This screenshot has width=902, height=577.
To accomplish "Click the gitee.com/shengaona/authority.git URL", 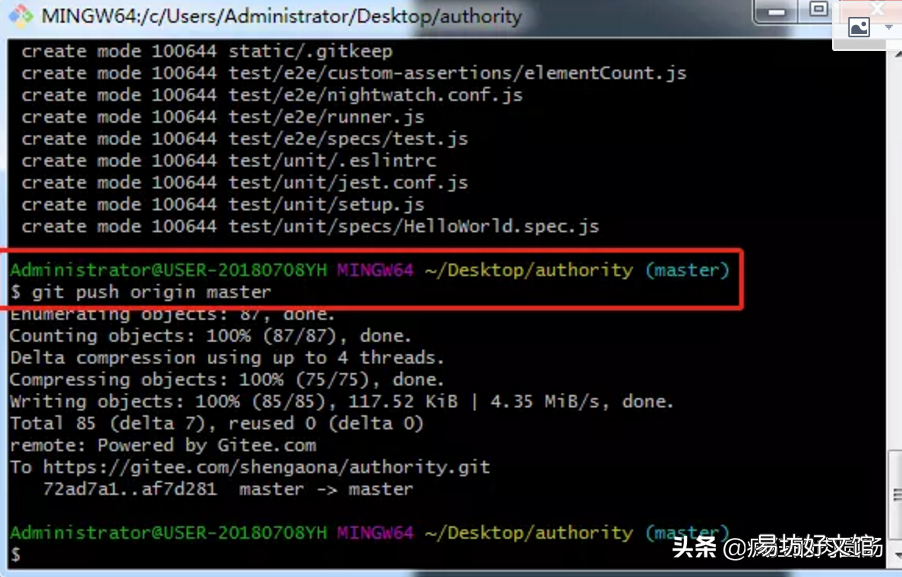I will (x=266, y=467).
